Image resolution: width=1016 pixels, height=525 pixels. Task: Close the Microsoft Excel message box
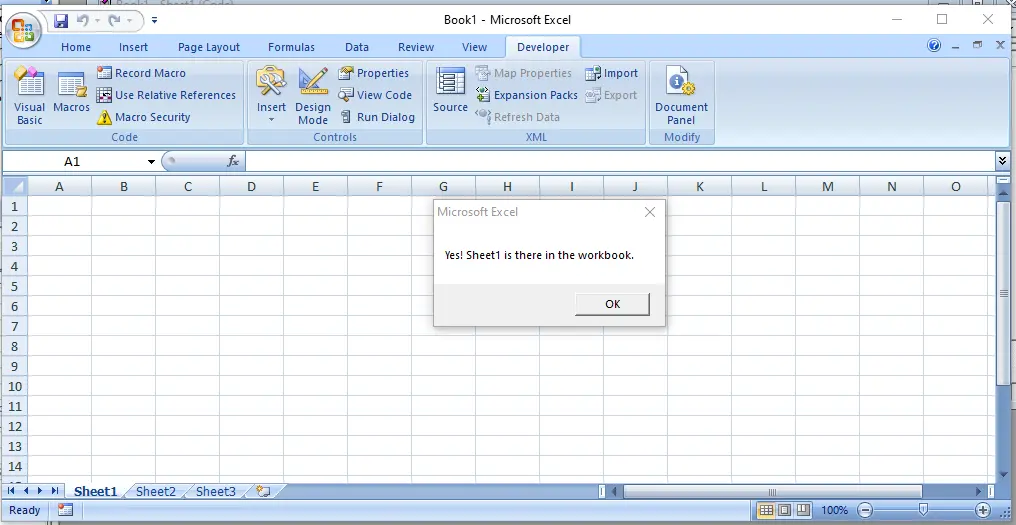coord(650,212)
